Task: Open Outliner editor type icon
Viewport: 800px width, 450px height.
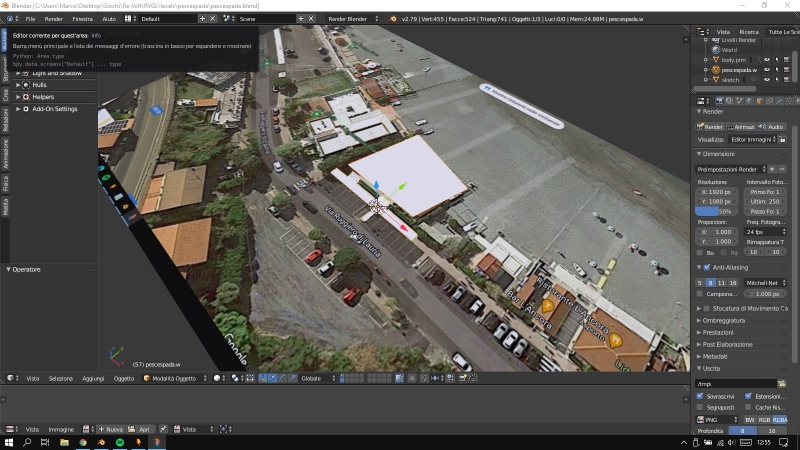Action: (703, 32)
